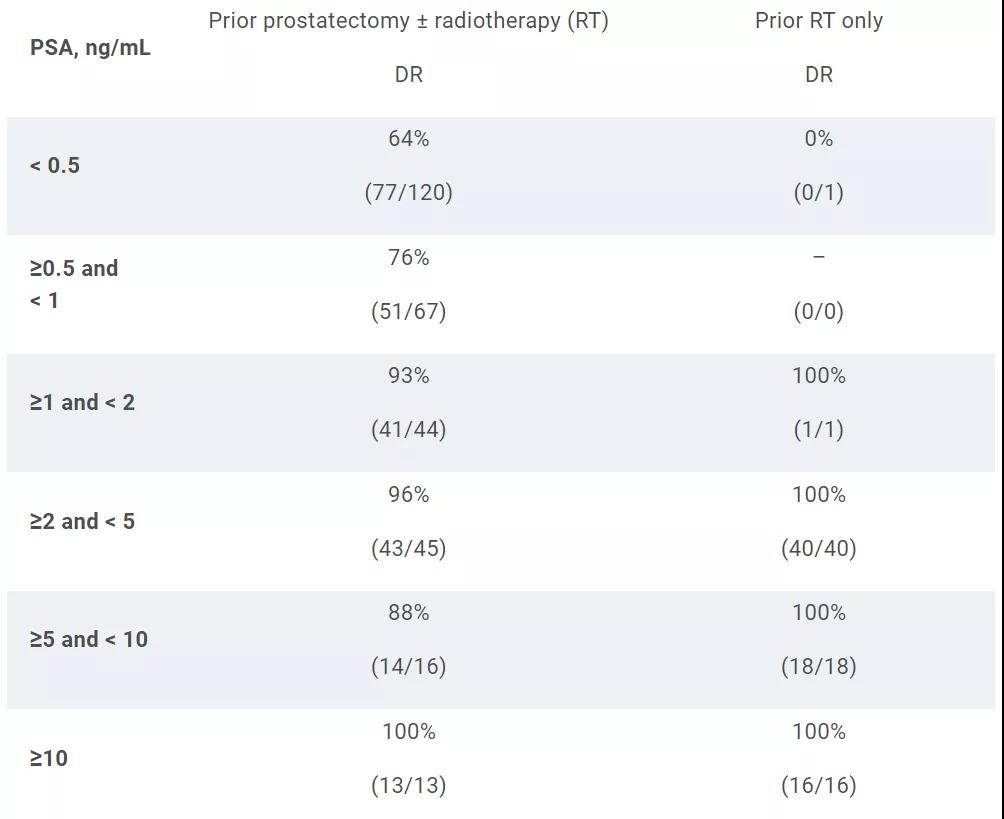Click the (40/40) fraction cell
This screenshot has width=1004, height=819.
818,548
